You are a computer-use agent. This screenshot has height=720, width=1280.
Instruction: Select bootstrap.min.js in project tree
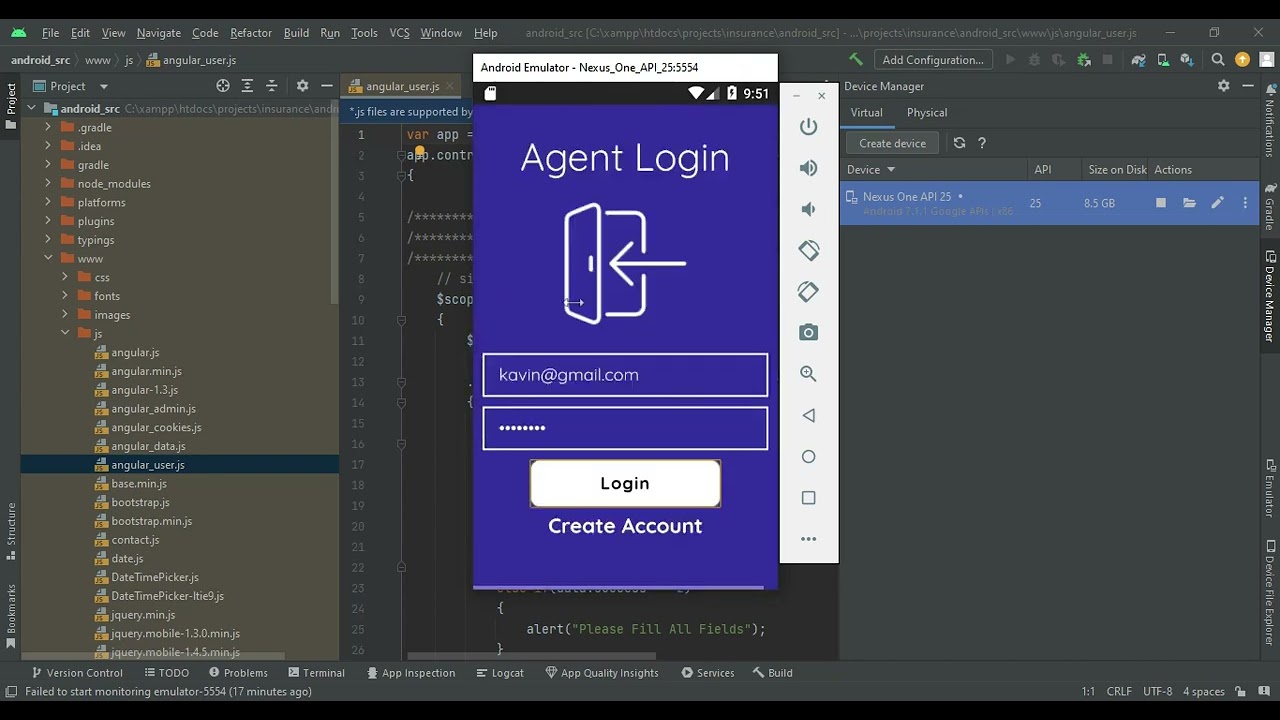(151, 521)
